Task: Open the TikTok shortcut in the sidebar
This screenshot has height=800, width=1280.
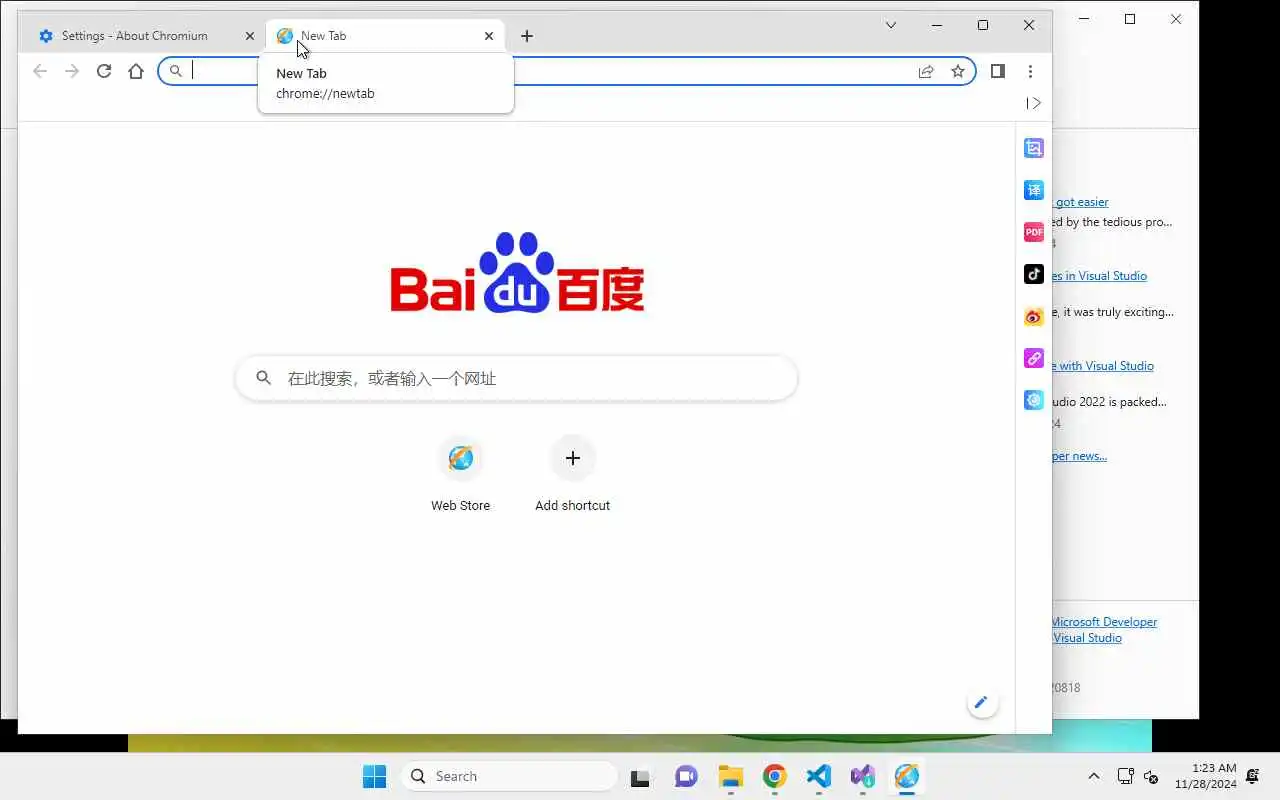Action: click(1034, 274)
